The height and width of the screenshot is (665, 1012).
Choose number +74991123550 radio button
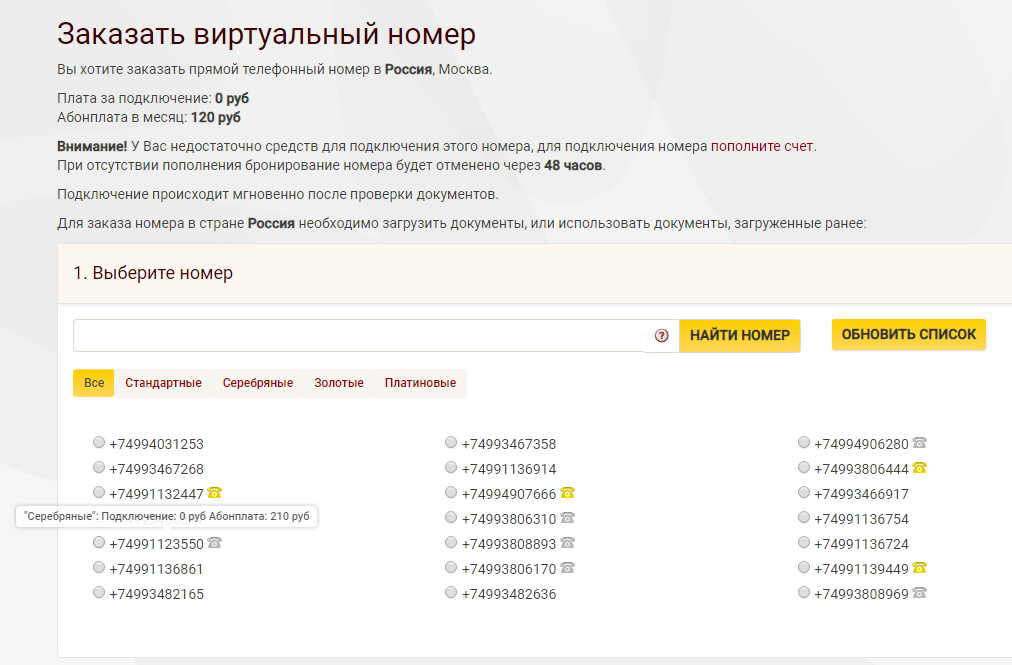tap(99, 542)
